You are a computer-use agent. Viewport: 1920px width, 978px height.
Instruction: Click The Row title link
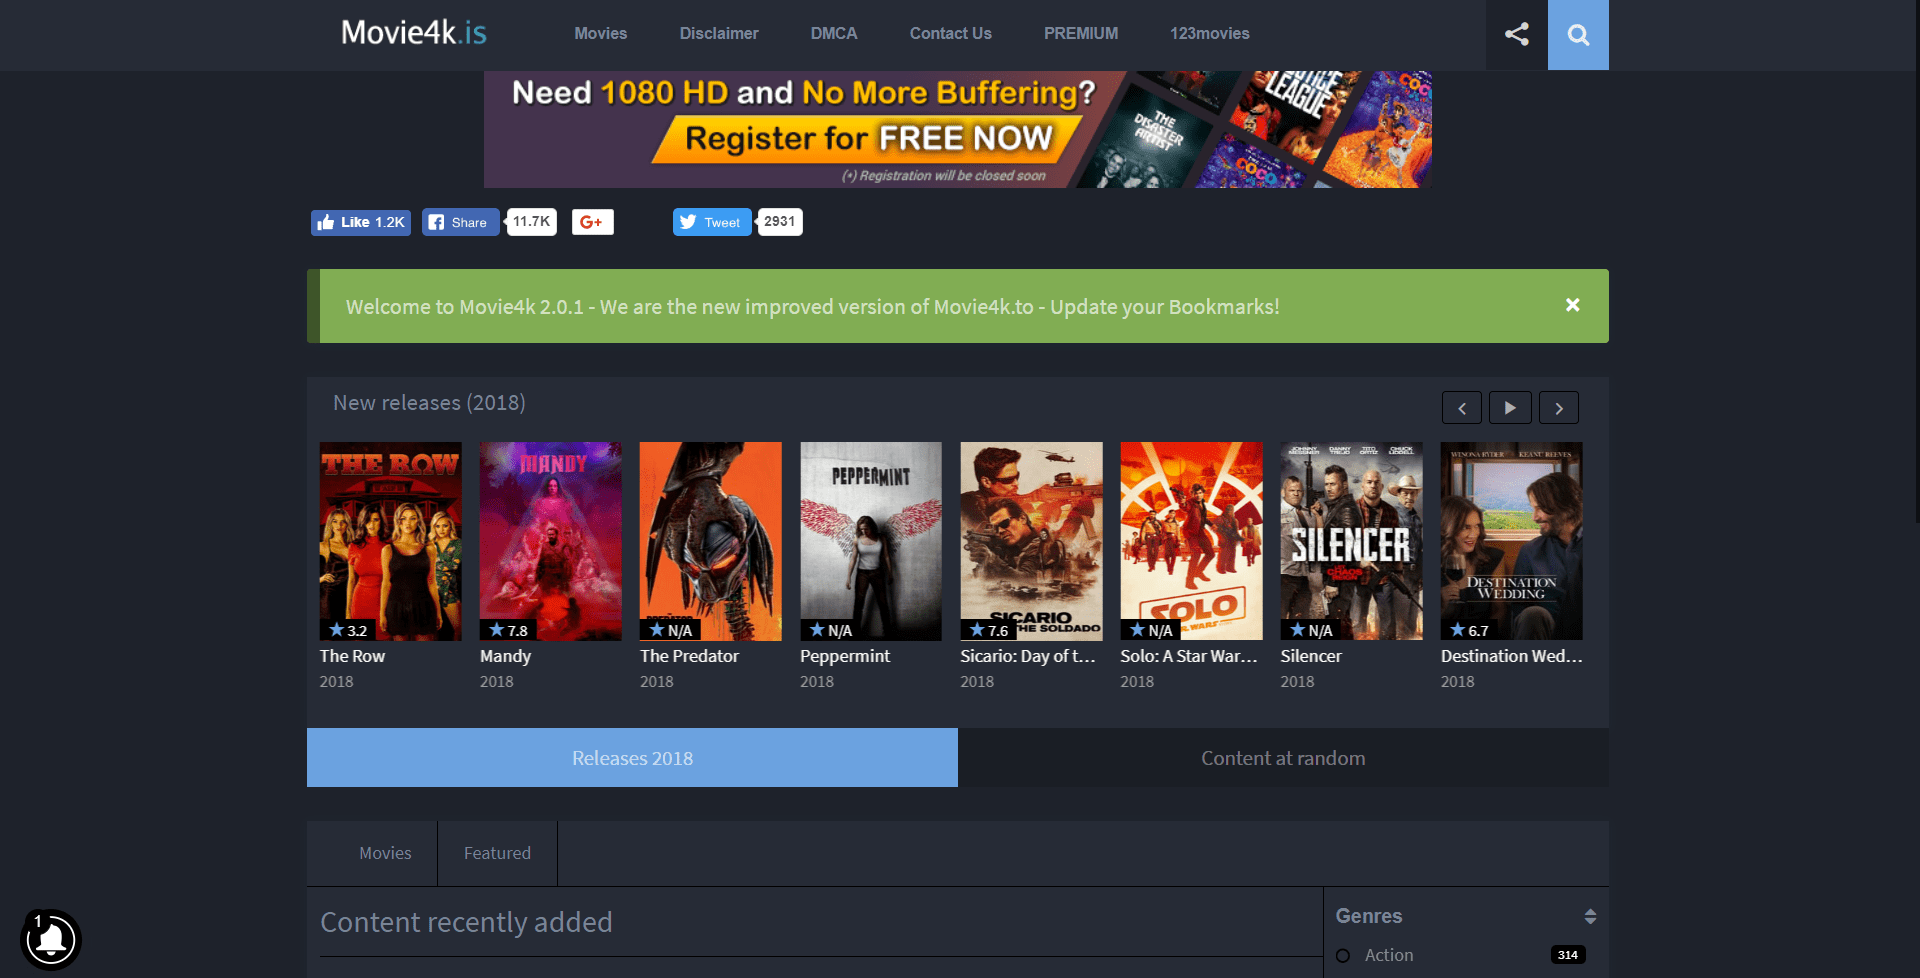point(352,656)
